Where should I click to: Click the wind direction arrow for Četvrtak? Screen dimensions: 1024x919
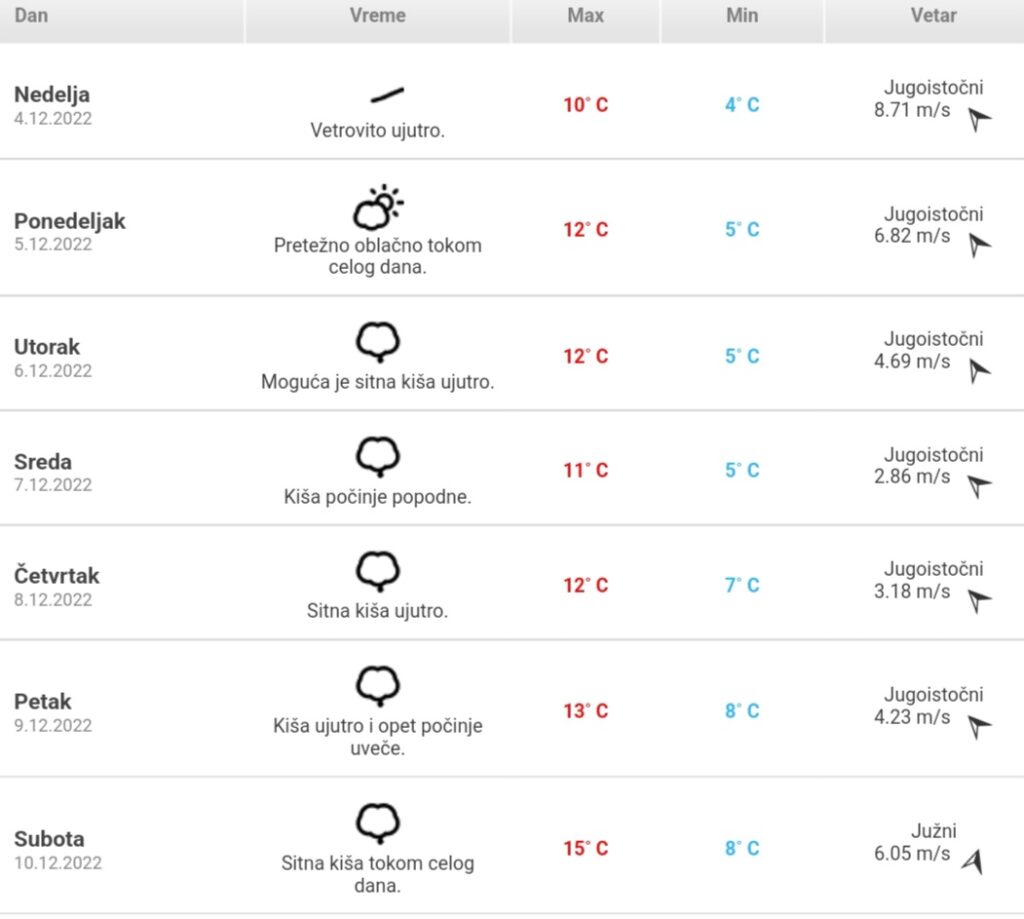click(x=979, y=600)
